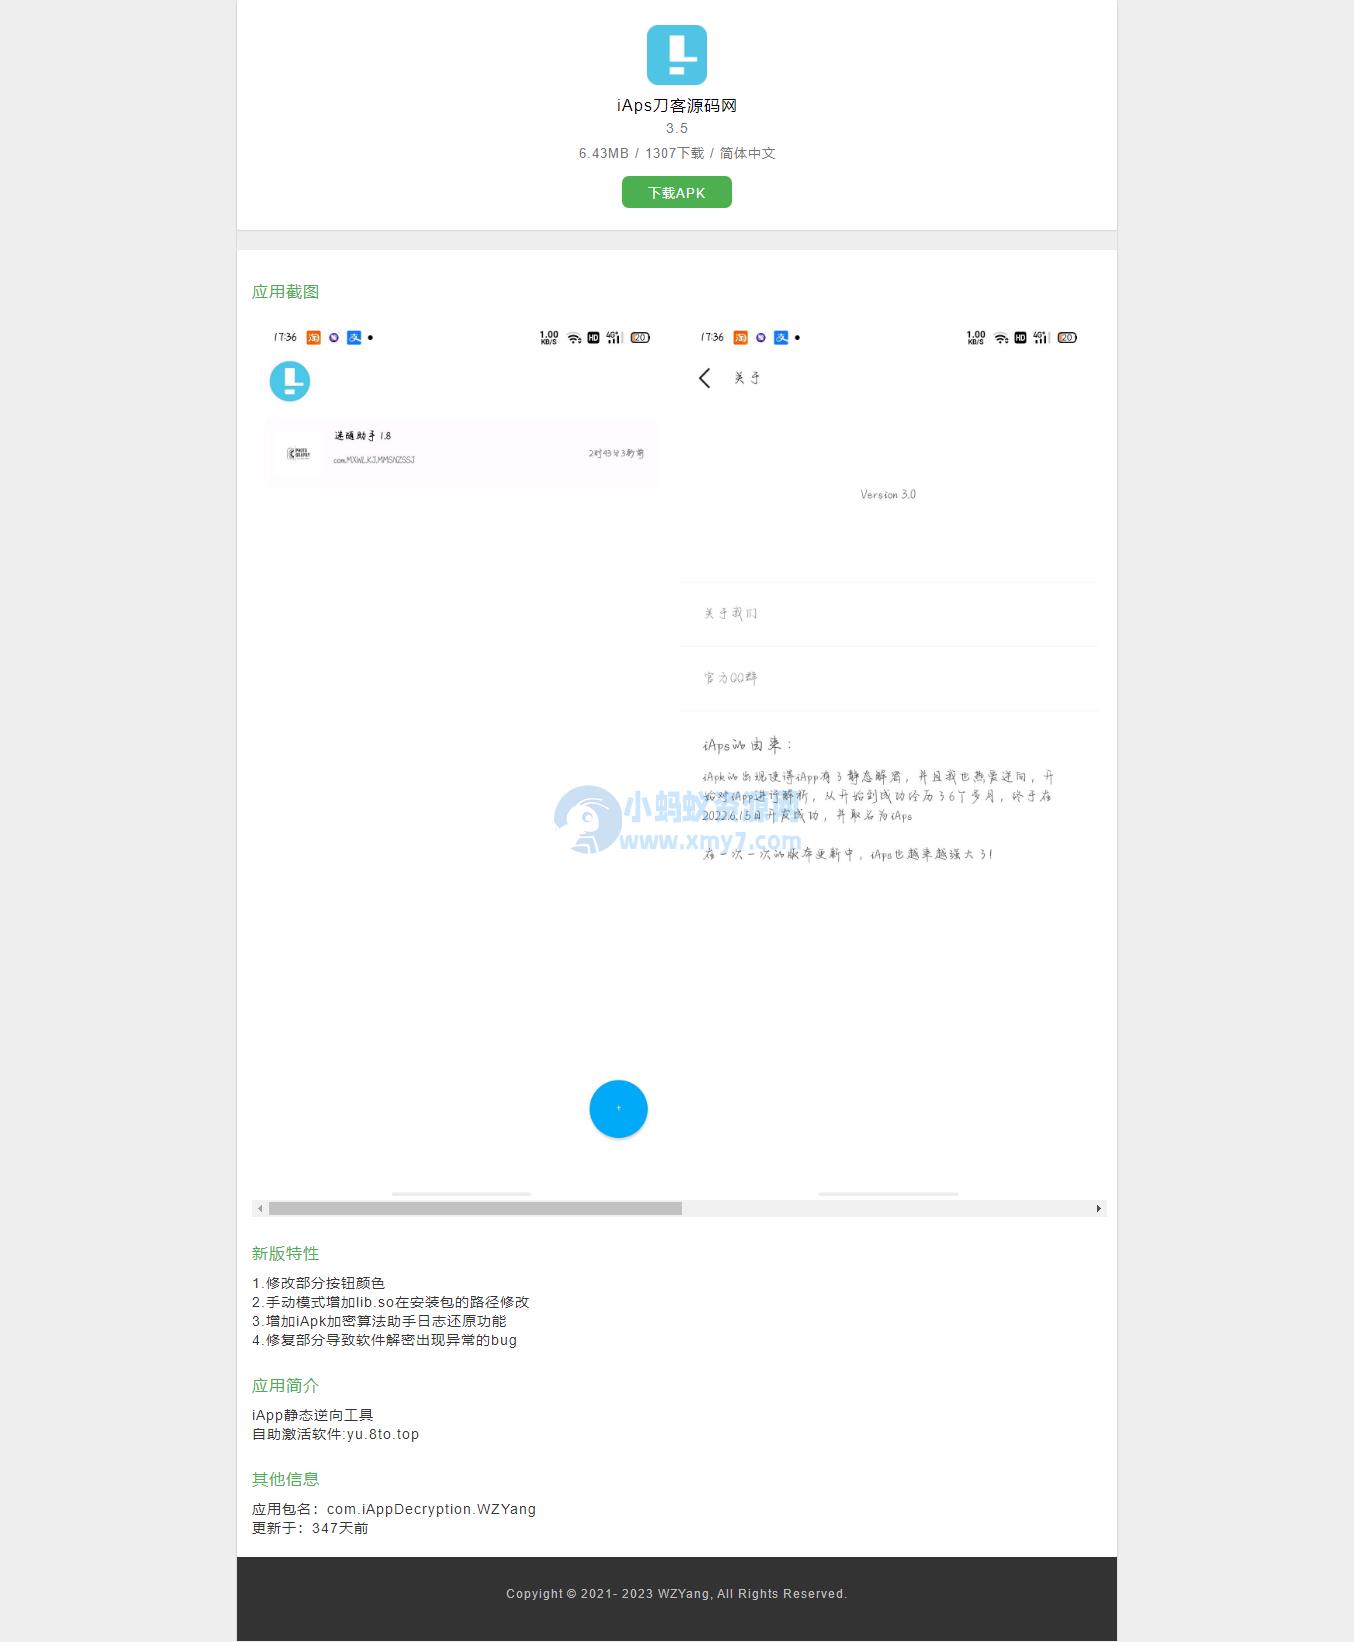The height and width of the screenshot is (1642, 1354).
Task: Click the 应用截图 section heading
Action: pyautogui.click(x=285, y=292)
